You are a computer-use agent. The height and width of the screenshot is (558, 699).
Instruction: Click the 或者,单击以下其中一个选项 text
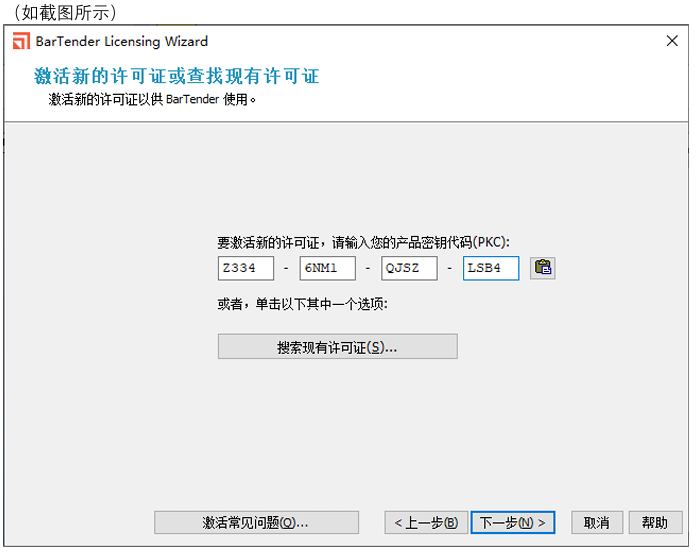tap(302, 304)
